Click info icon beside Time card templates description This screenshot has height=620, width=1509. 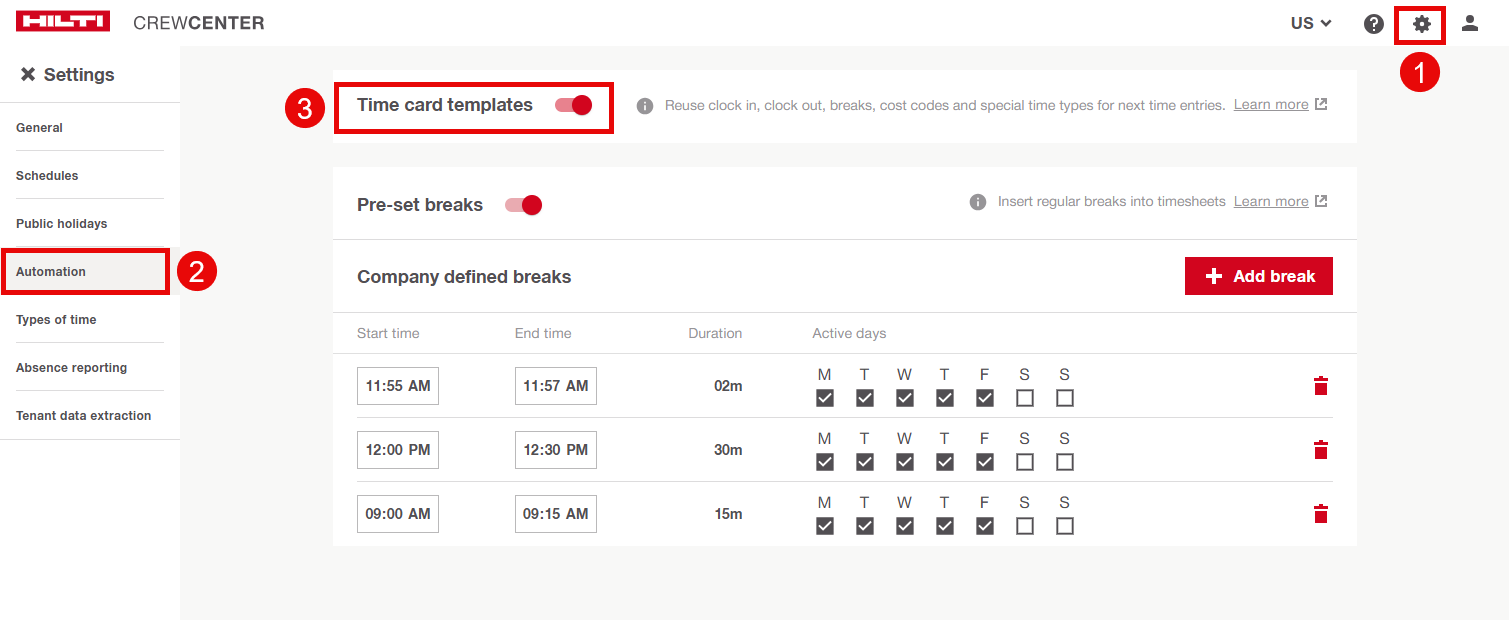pyautogui.click(x=645, y=106)
